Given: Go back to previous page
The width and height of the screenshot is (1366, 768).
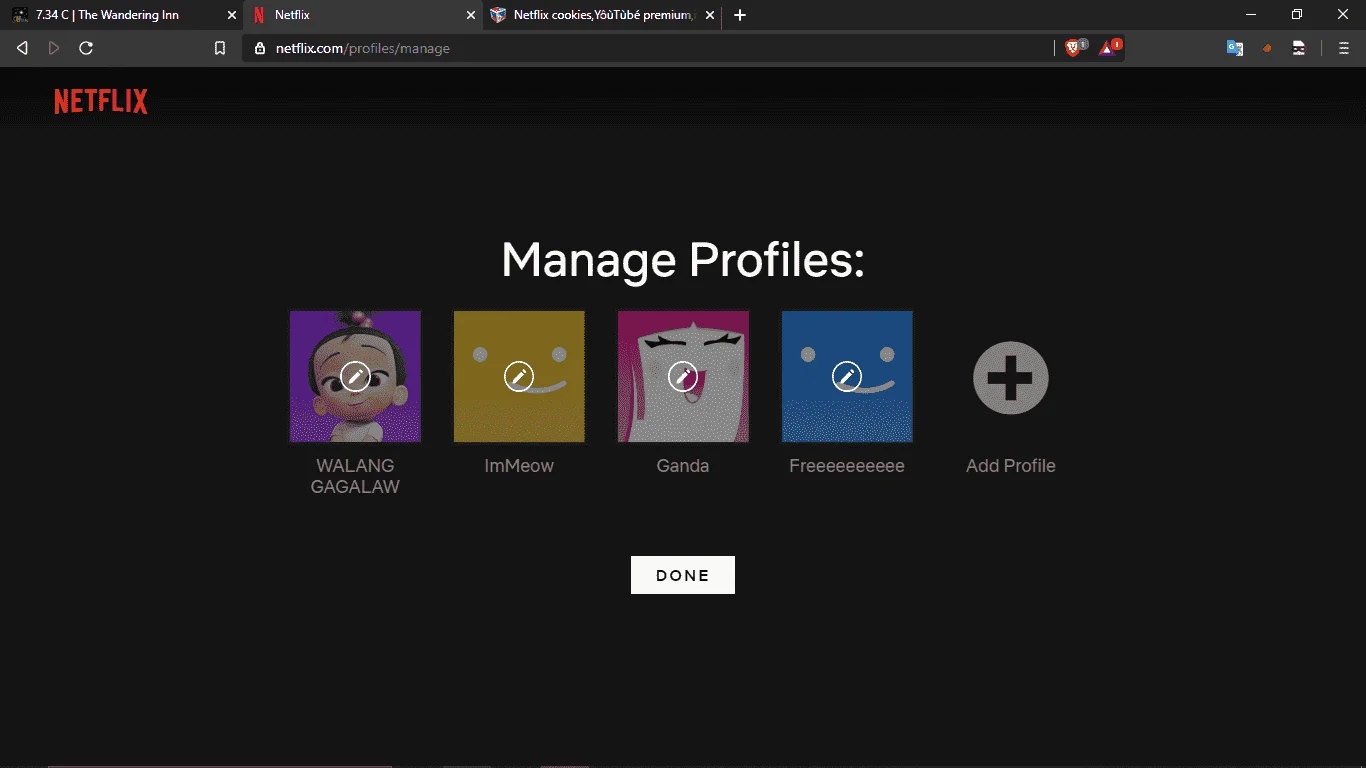Looking at the screenshot, I should coord(23,48).
